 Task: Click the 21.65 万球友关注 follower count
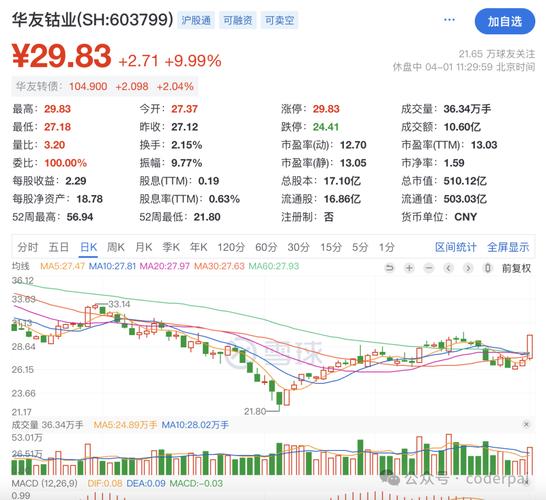click(x=497, y=54)
